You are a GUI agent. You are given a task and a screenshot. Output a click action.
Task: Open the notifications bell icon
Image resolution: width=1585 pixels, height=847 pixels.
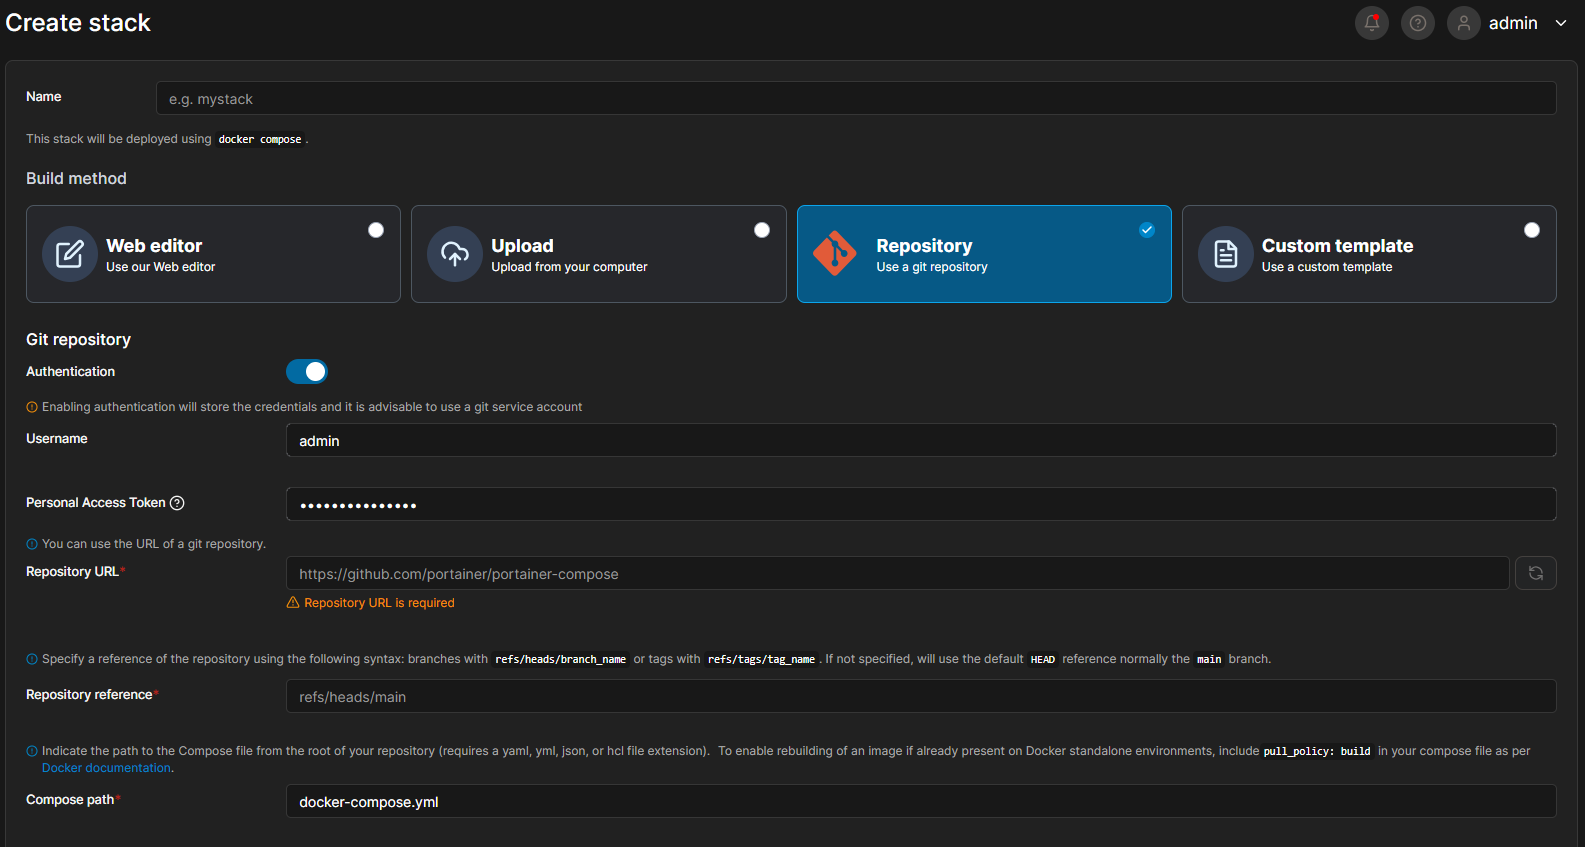[1371, 23]
